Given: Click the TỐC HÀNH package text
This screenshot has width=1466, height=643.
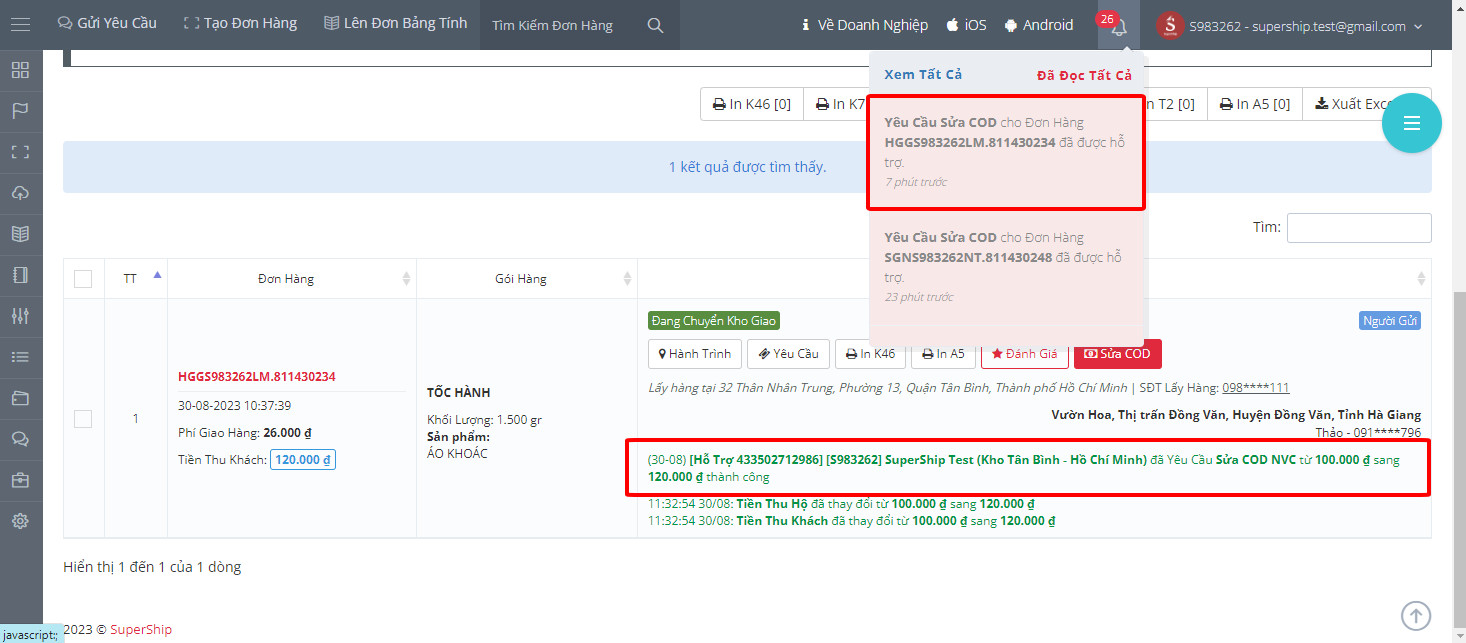Looking at the screenshot, I should [459, 393].
